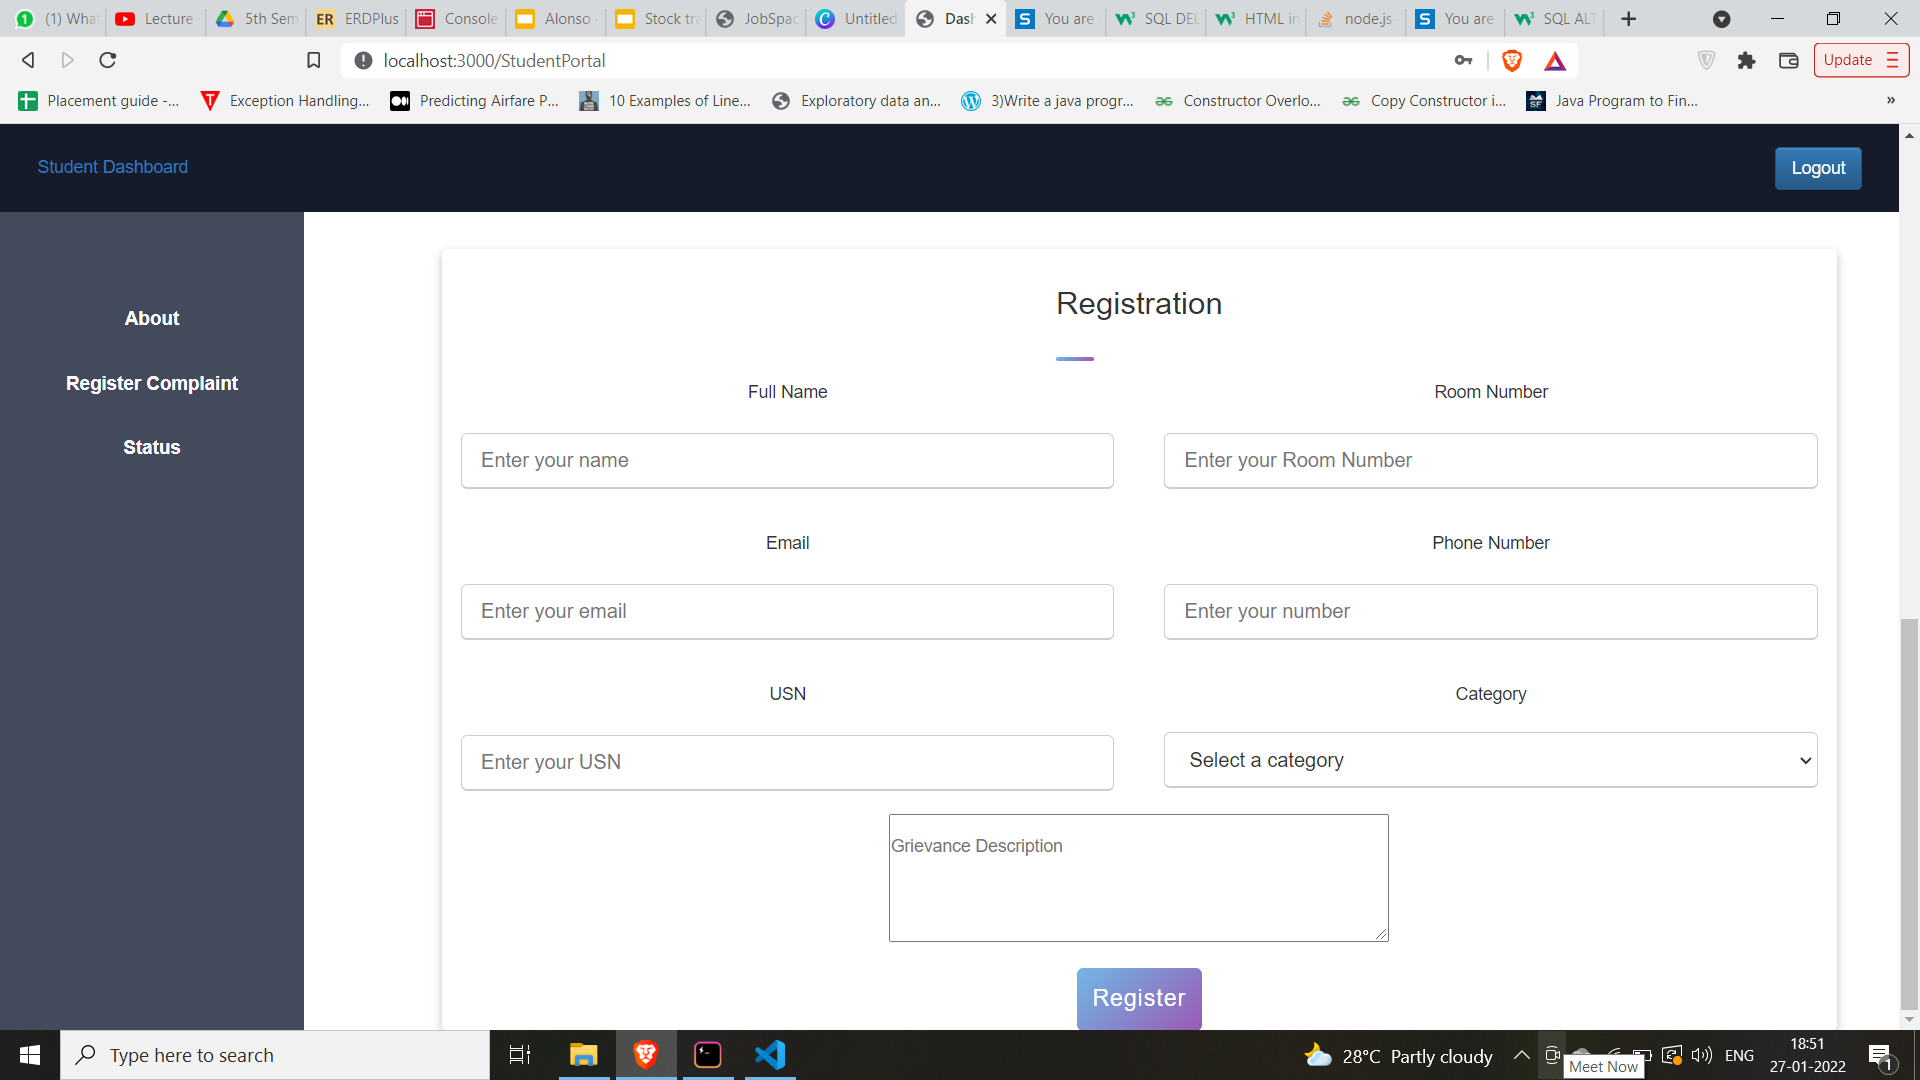This screenshot has height=1080, width=1920.
Task: Open the browser extensions puzzle icon
Action: pos(1747,60)
